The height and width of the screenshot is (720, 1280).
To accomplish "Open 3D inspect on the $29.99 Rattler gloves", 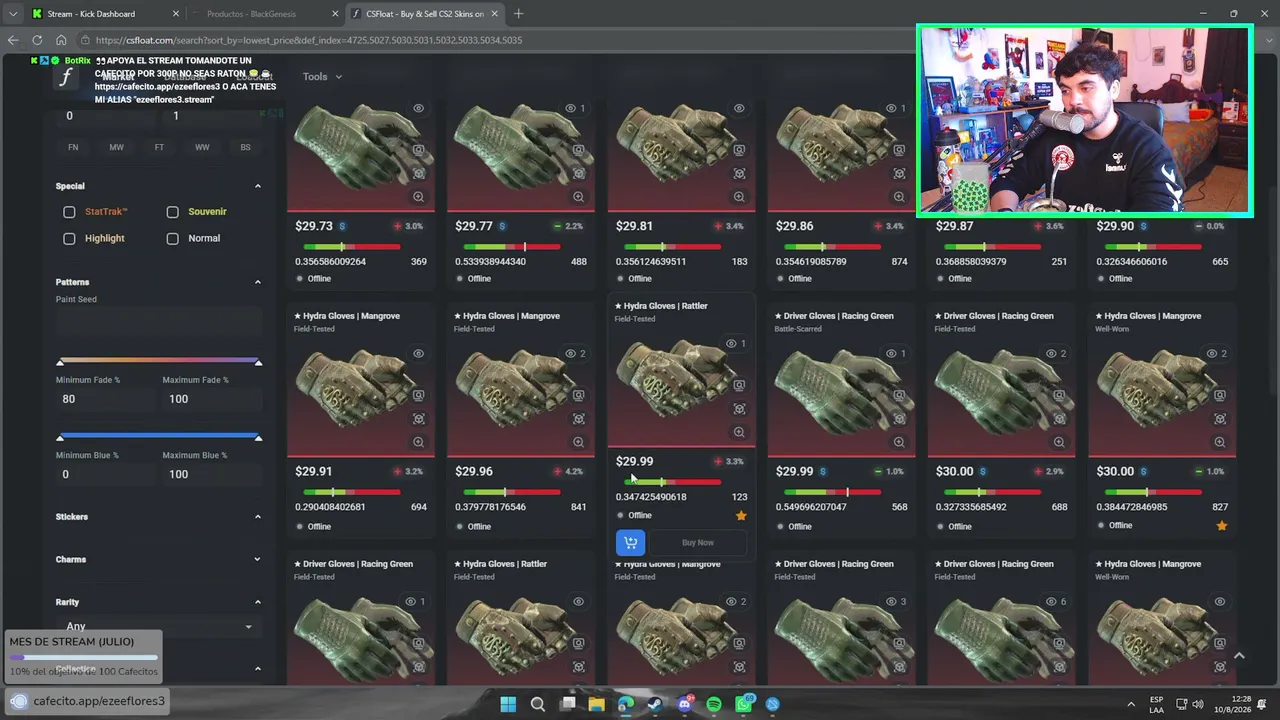I will click(x=739, y=409).
